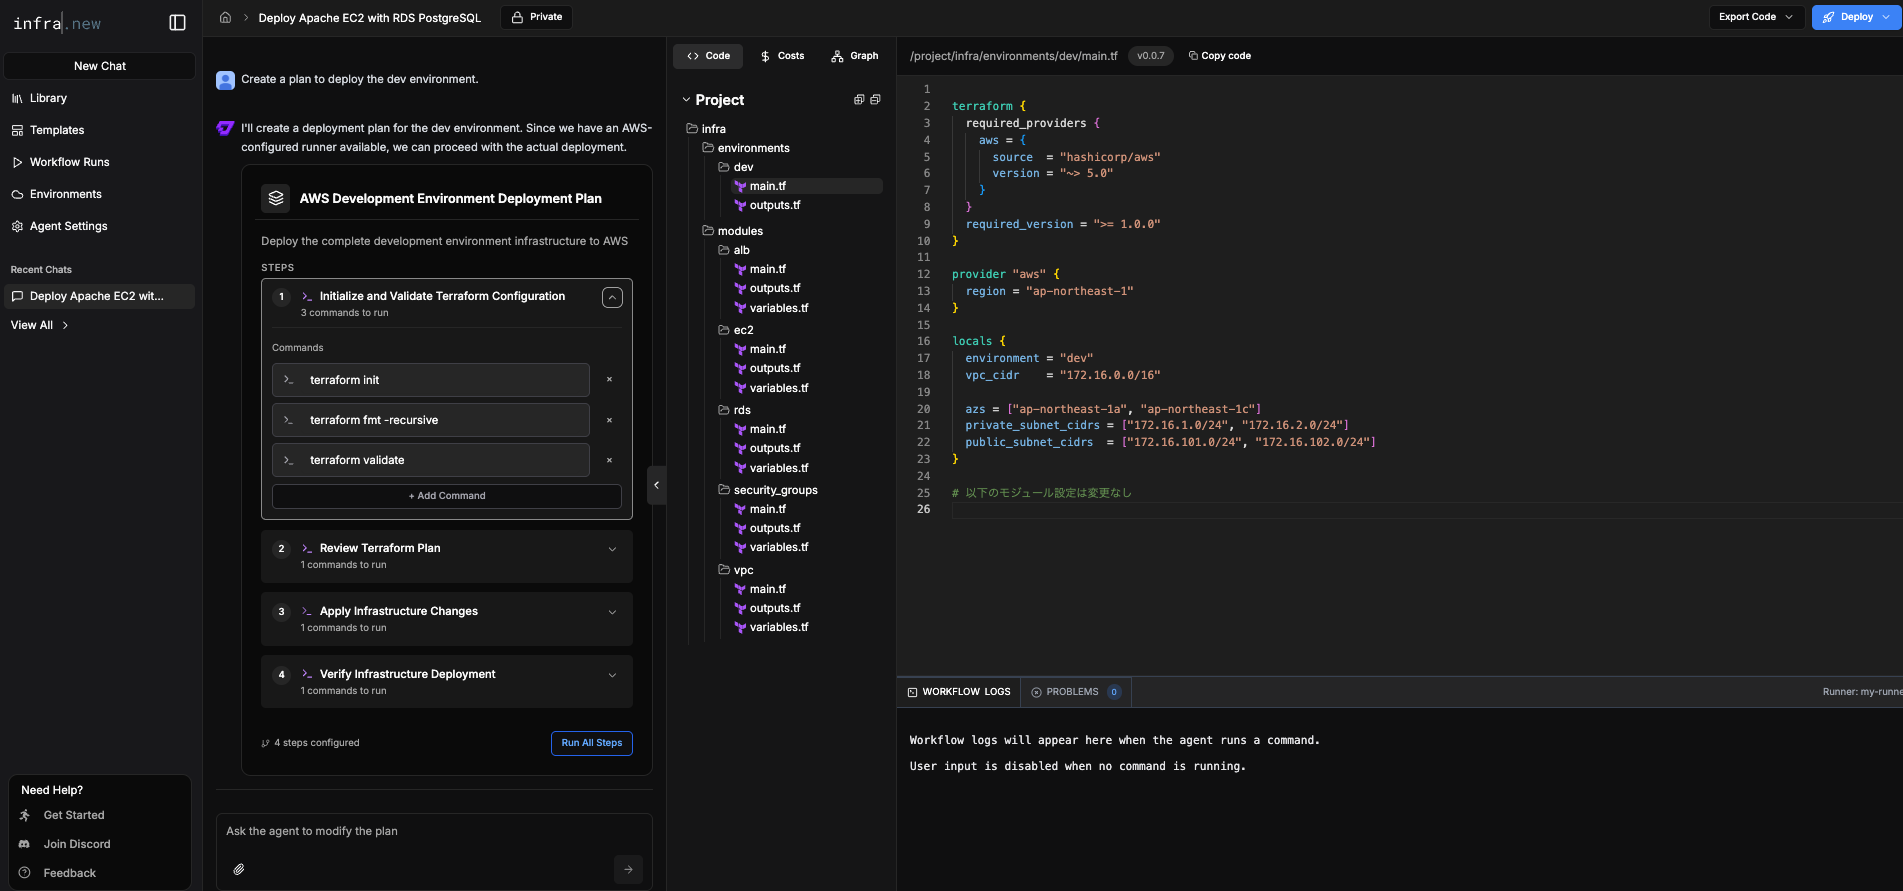
Task: Open vpc main.tf file
Action: (x=761, y=589)
